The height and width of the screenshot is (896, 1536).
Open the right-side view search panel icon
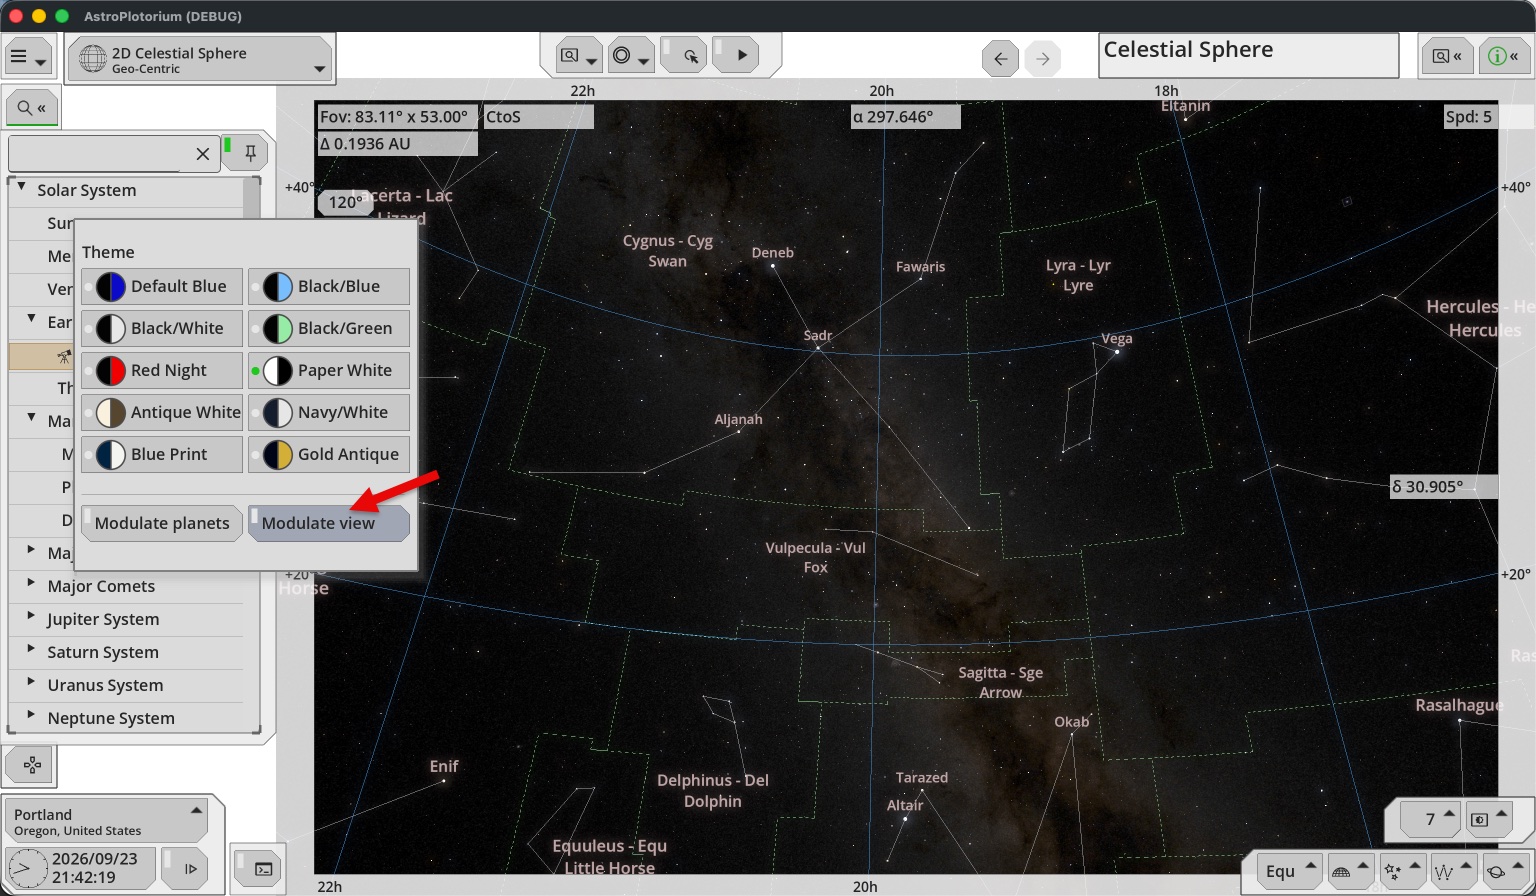point(1447,57)
